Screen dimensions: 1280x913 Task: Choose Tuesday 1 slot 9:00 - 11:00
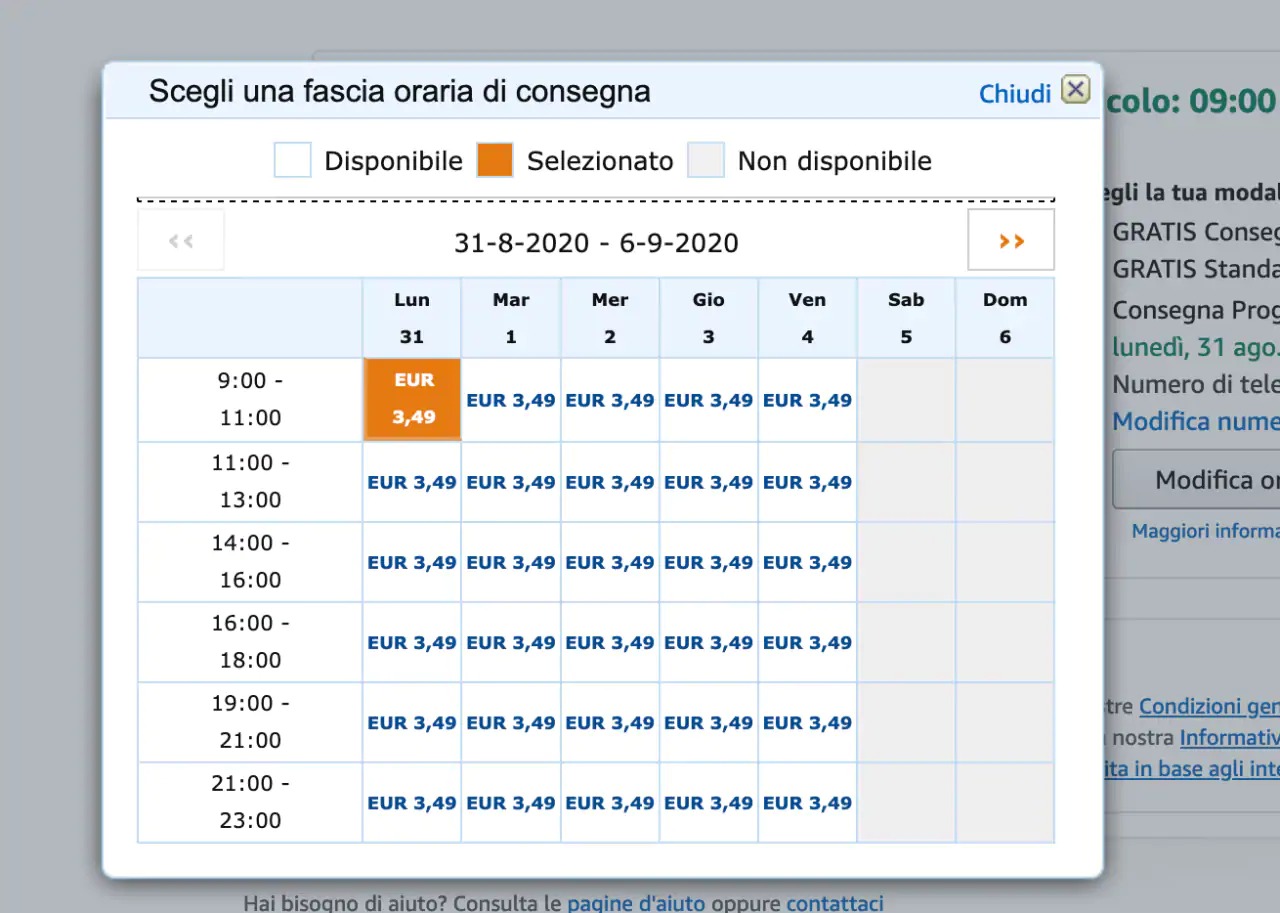510,400
